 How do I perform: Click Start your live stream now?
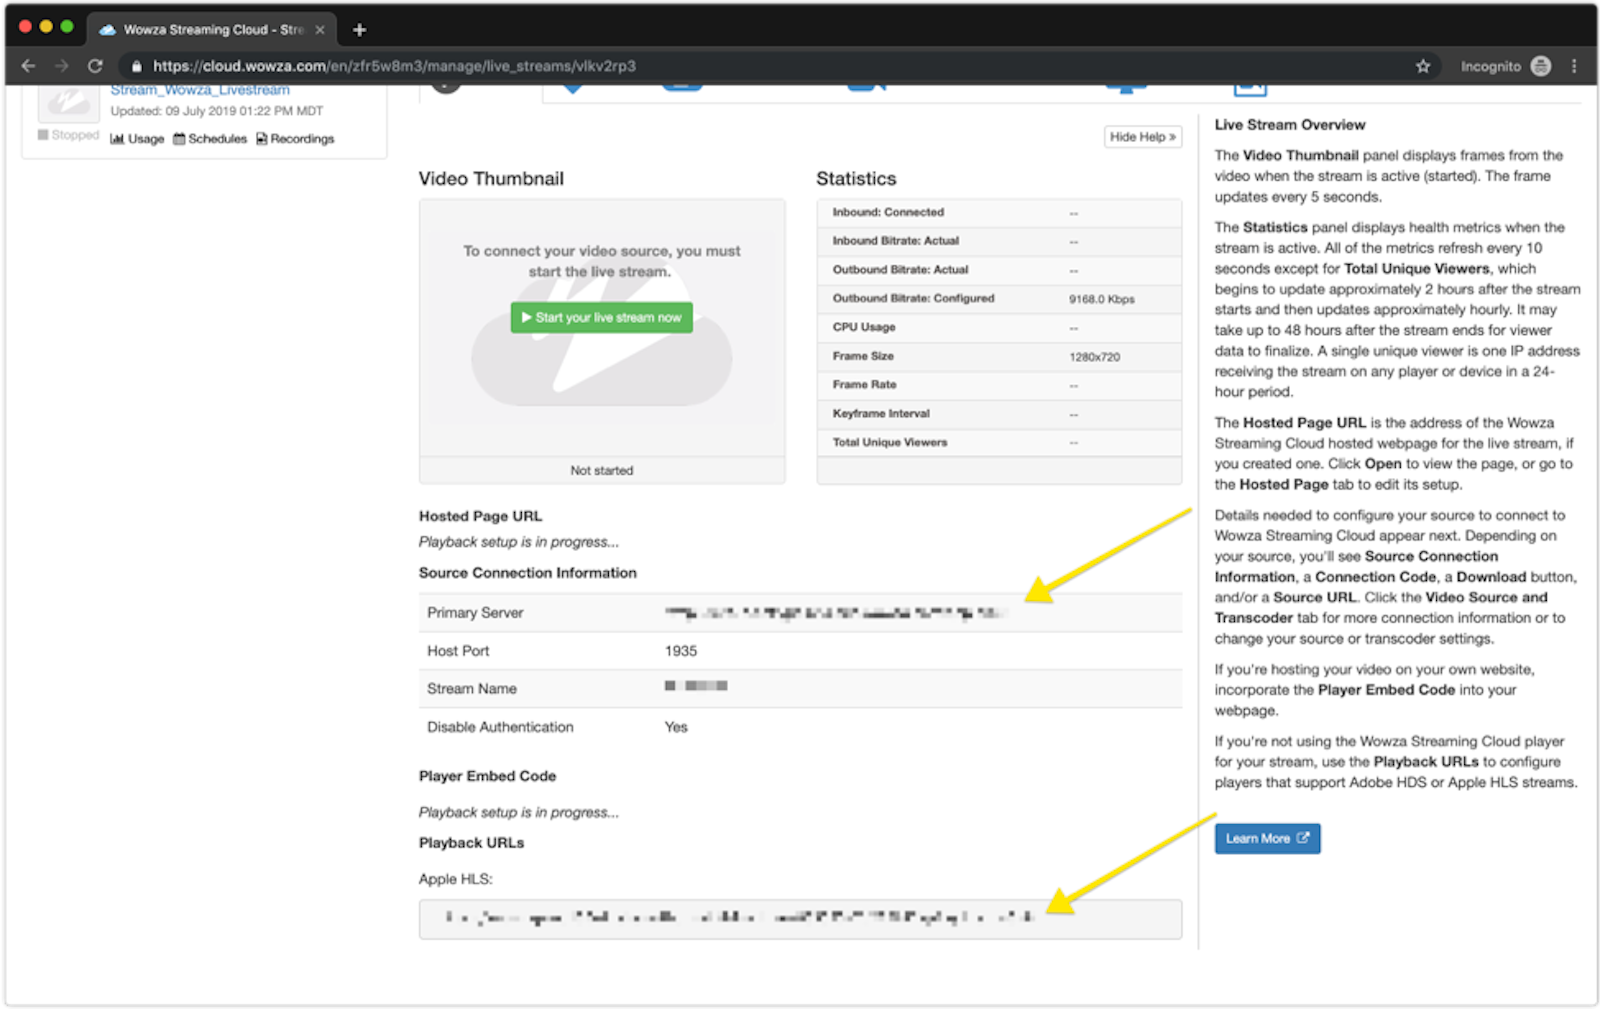601,317
